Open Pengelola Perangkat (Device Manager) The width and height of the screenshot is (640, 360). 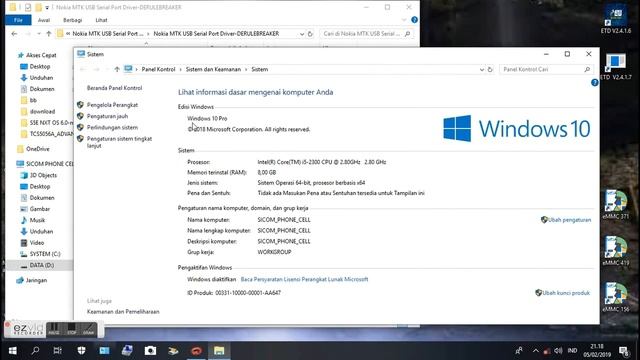[112, 105]
